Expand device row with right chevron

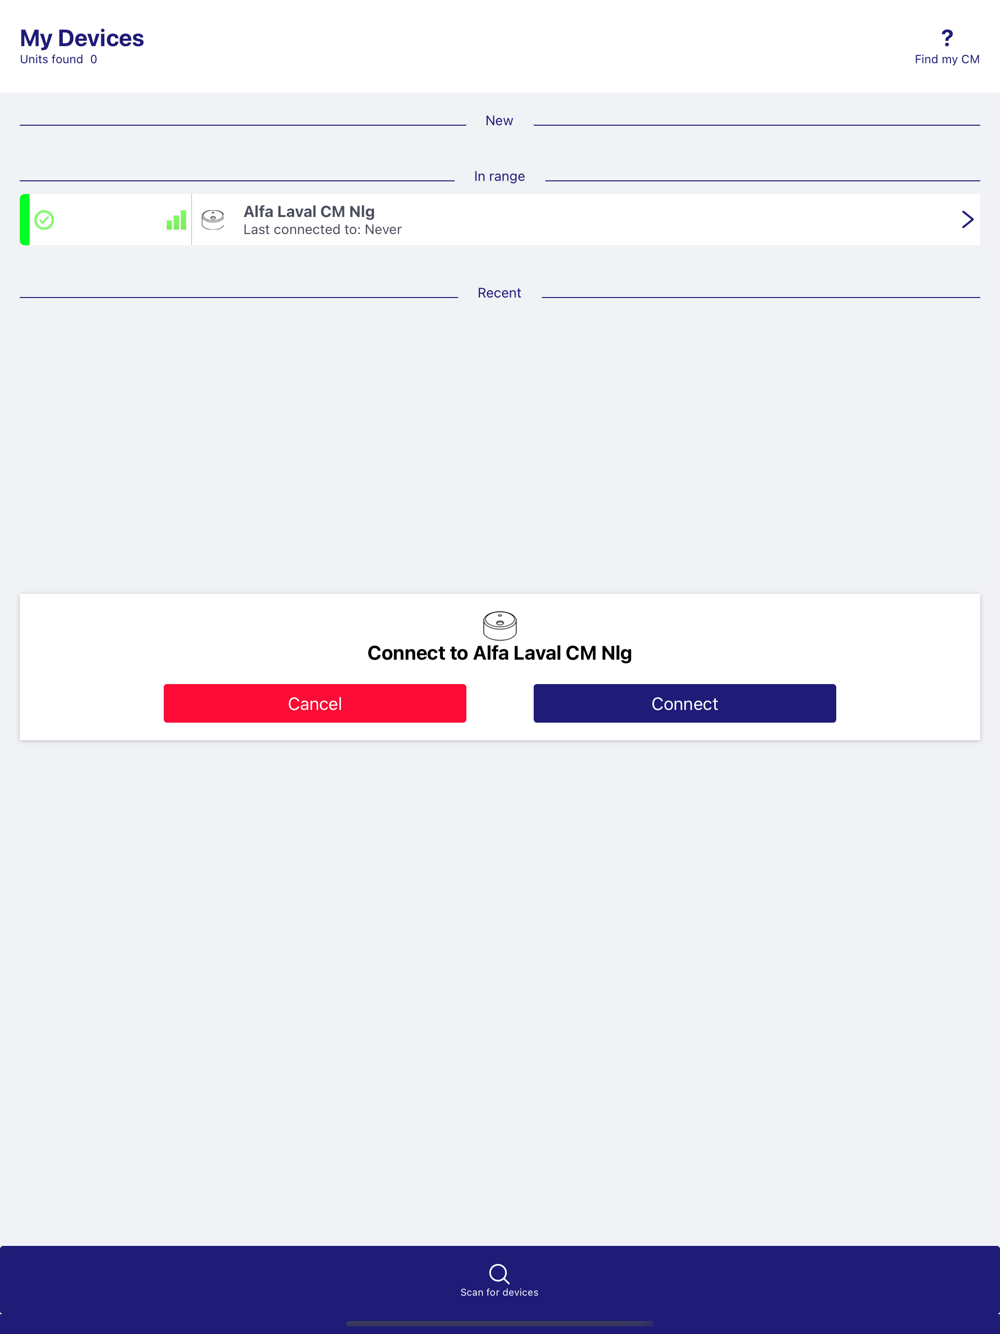(x=967, y=219)
